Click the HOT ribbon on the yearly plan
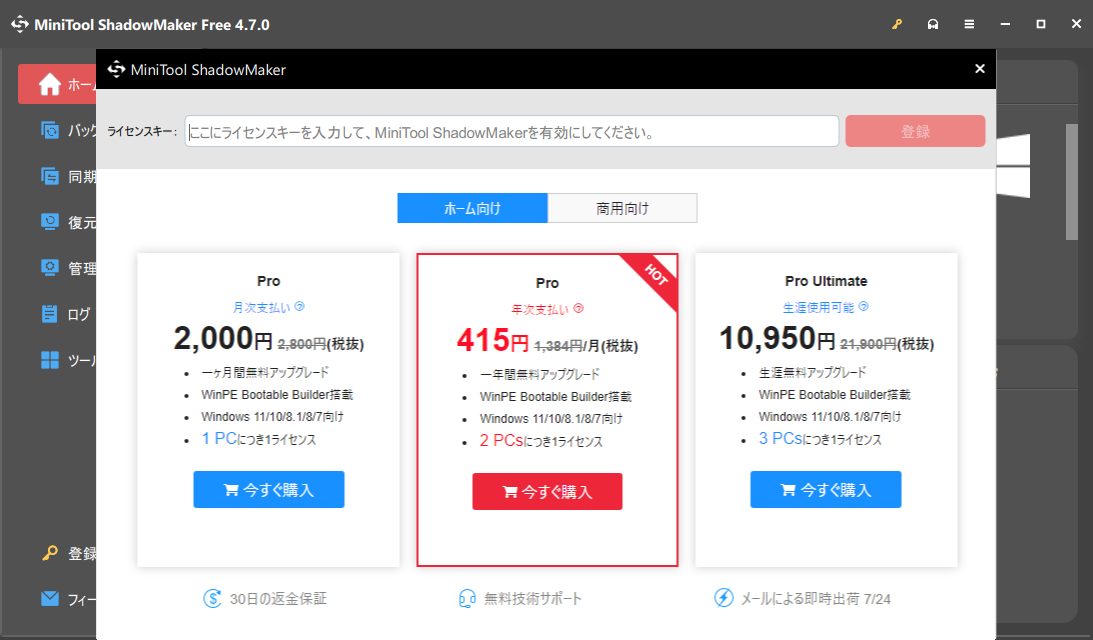The height and width of the screenshot is (640, 1093). tap(655, 275)
